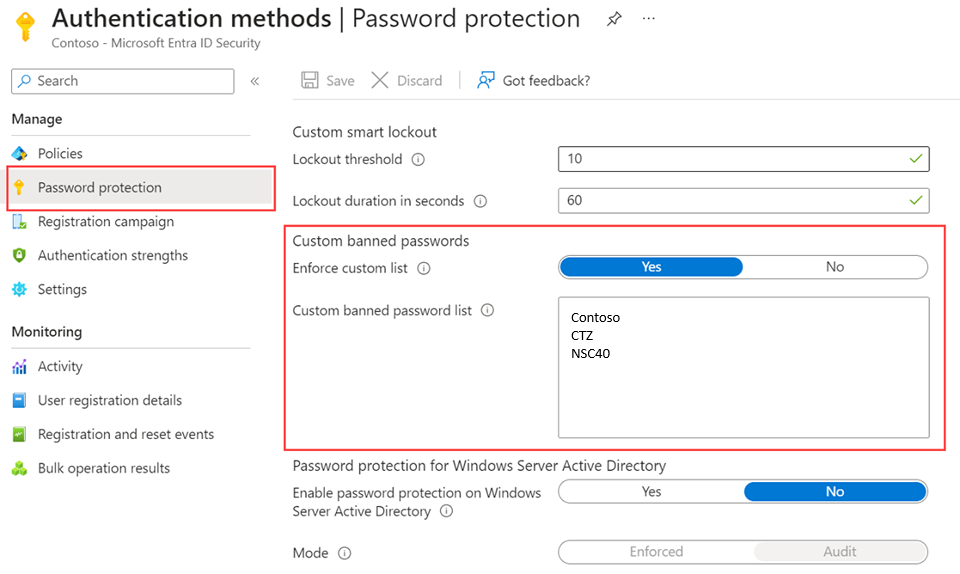Go to Authentication strengths
Screen dimensions: 960x574
point(112,256)
